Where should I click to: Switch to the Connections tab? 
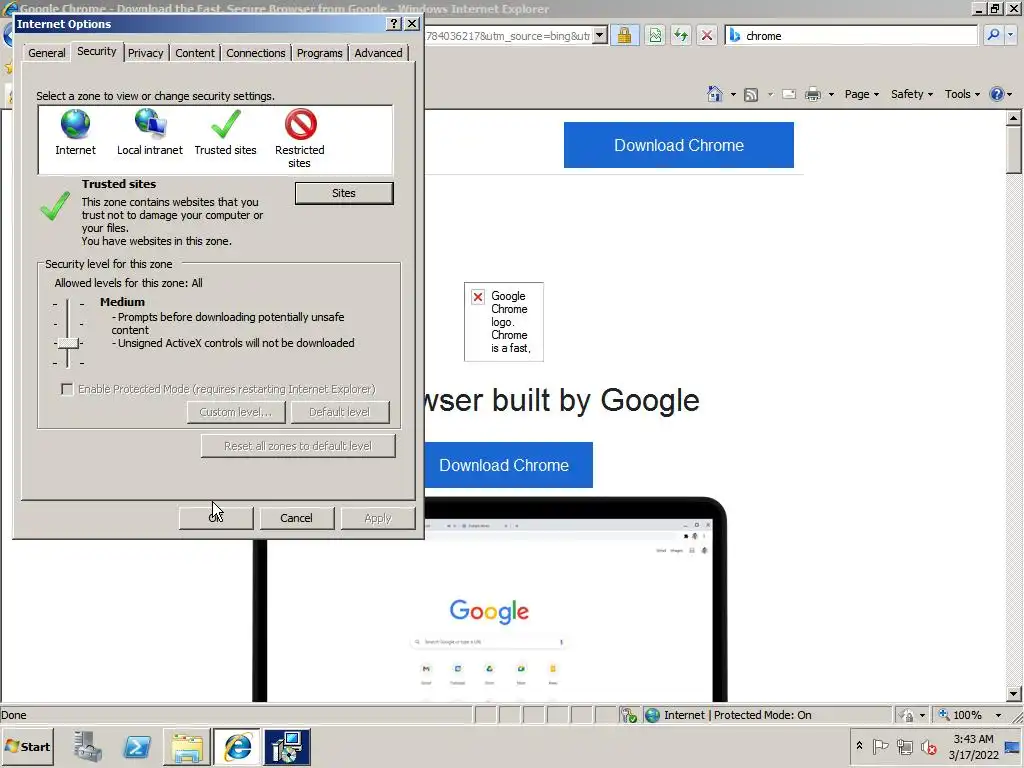point(255,53)
